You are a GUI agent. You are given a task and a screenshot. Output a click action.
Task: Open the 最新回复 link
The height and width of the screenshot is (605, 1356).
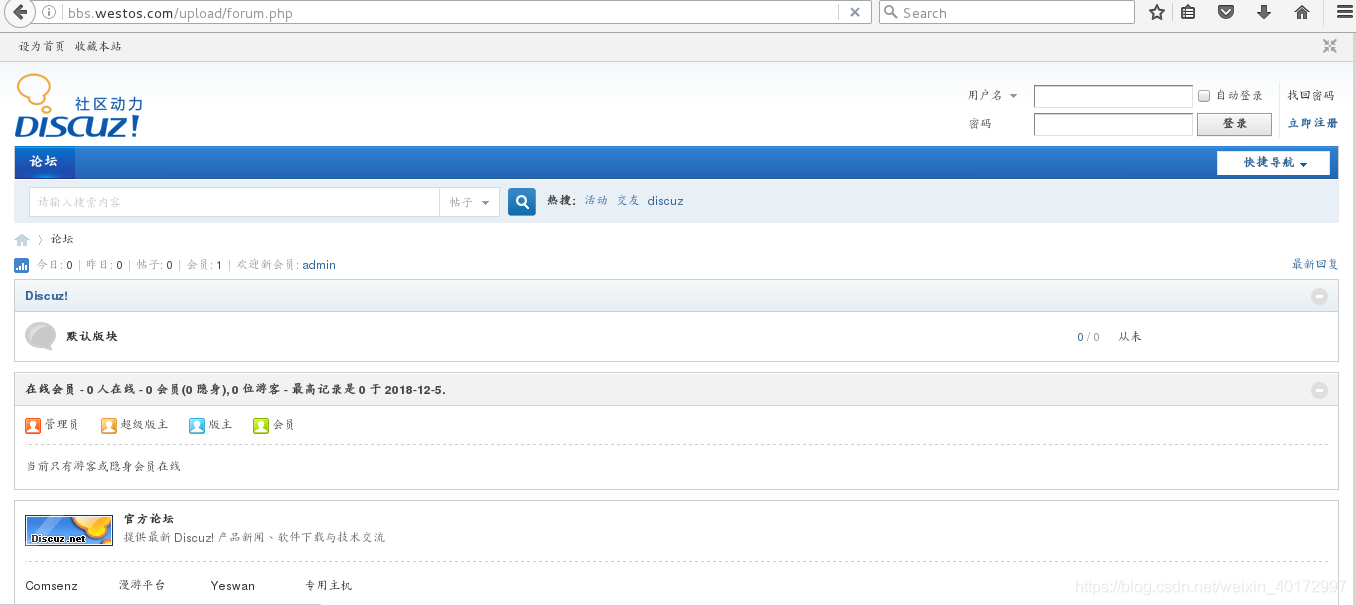(1315, 265)
